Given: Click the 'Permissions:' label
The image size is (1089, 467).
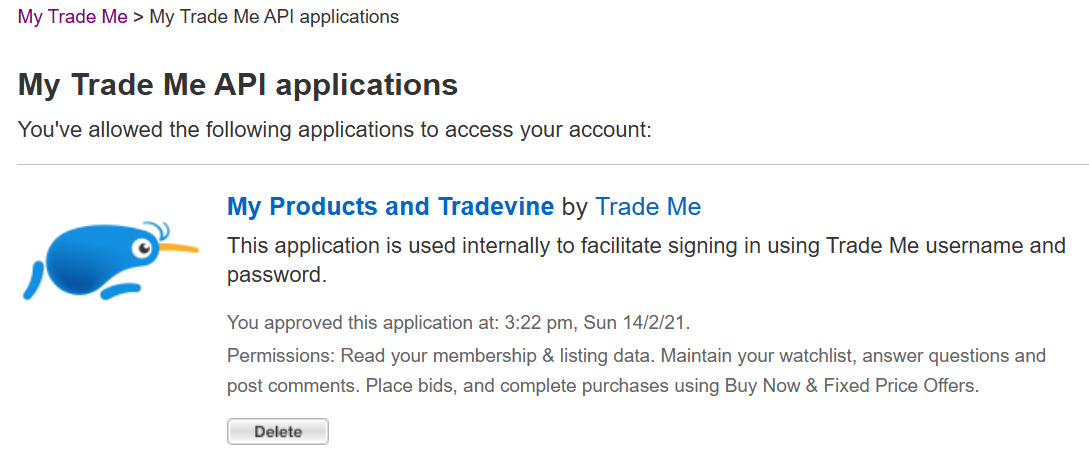Looking at the screenshot, I should (281, 356).
